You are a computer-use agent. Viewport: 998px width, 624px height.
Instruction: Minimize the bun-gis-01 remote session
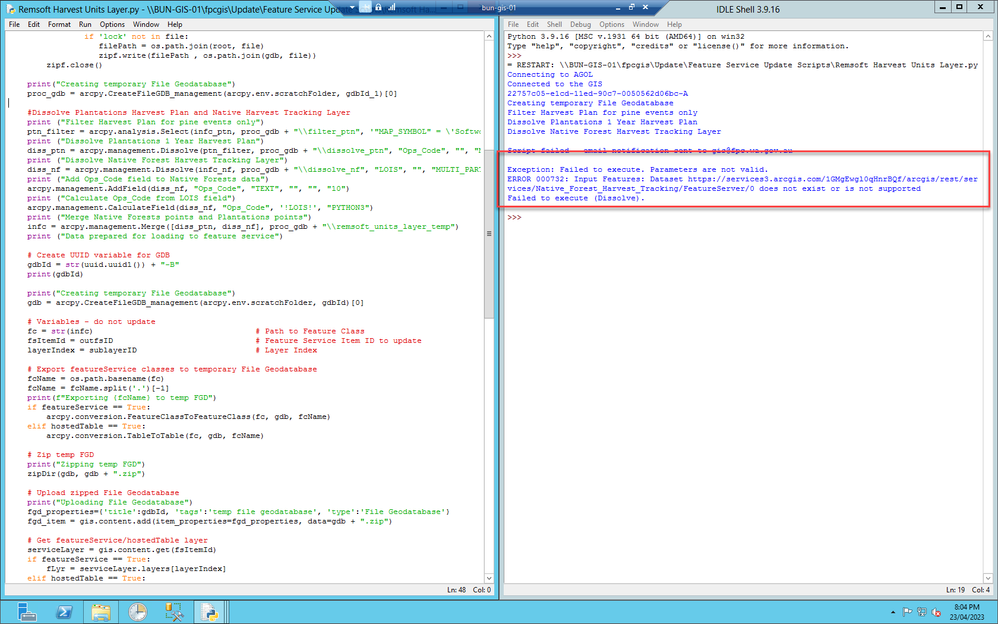point(617,8)
